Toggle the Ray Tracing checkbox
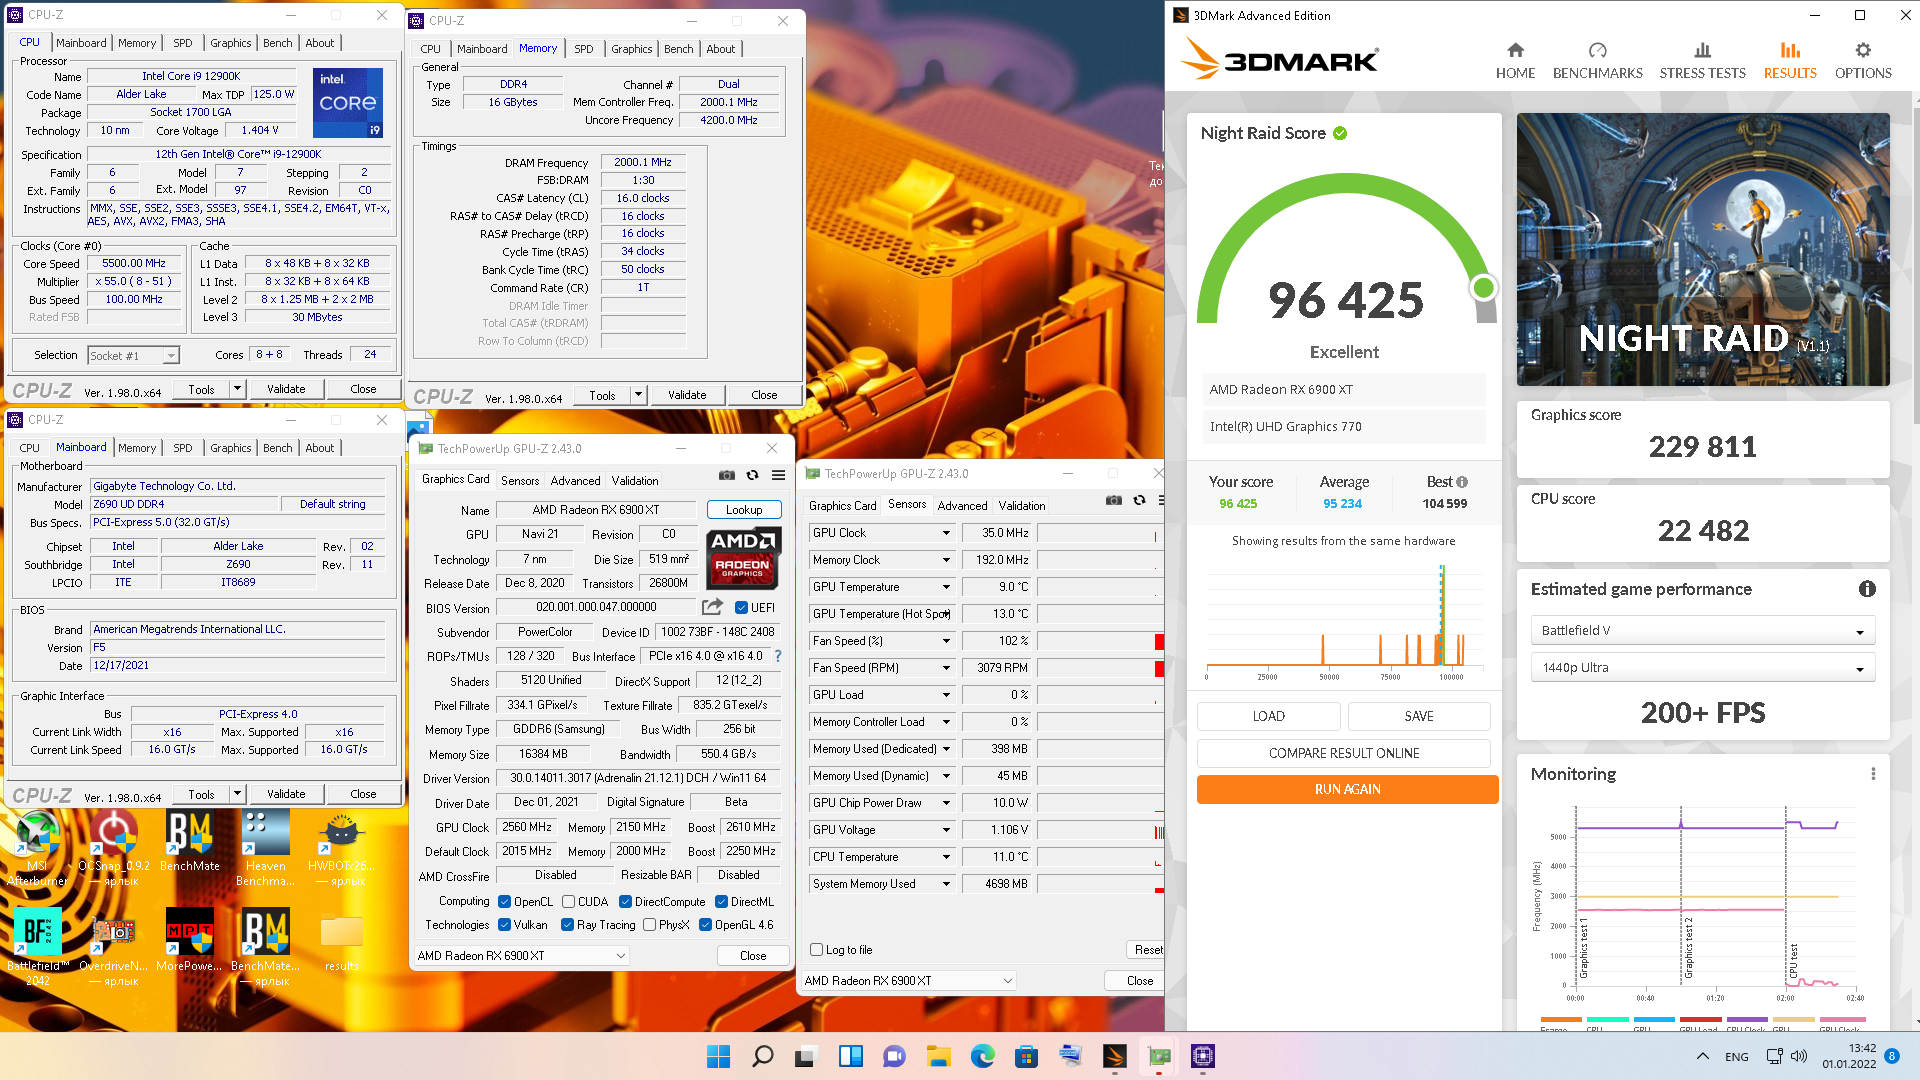 [x=567, y=925]
